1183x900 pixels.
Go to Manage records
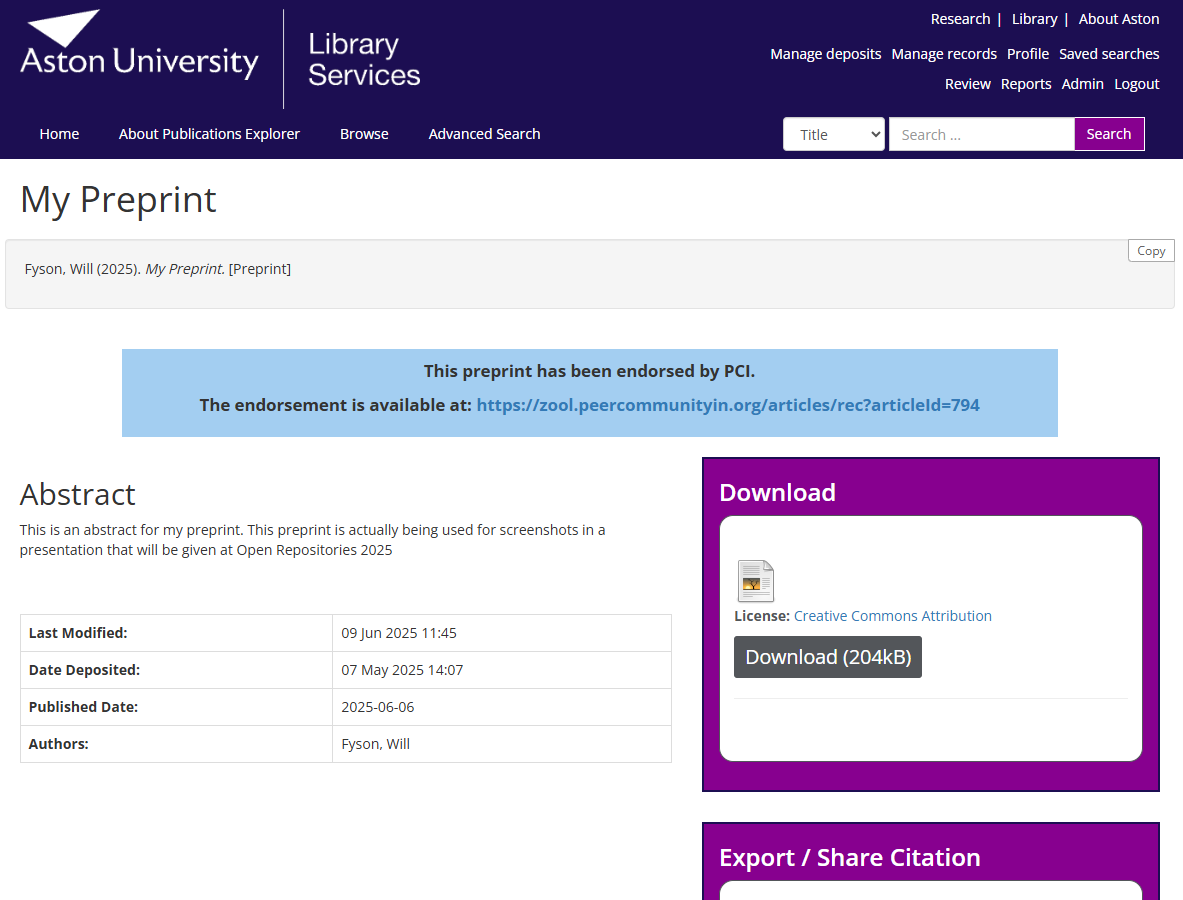(x=944, y=54)
